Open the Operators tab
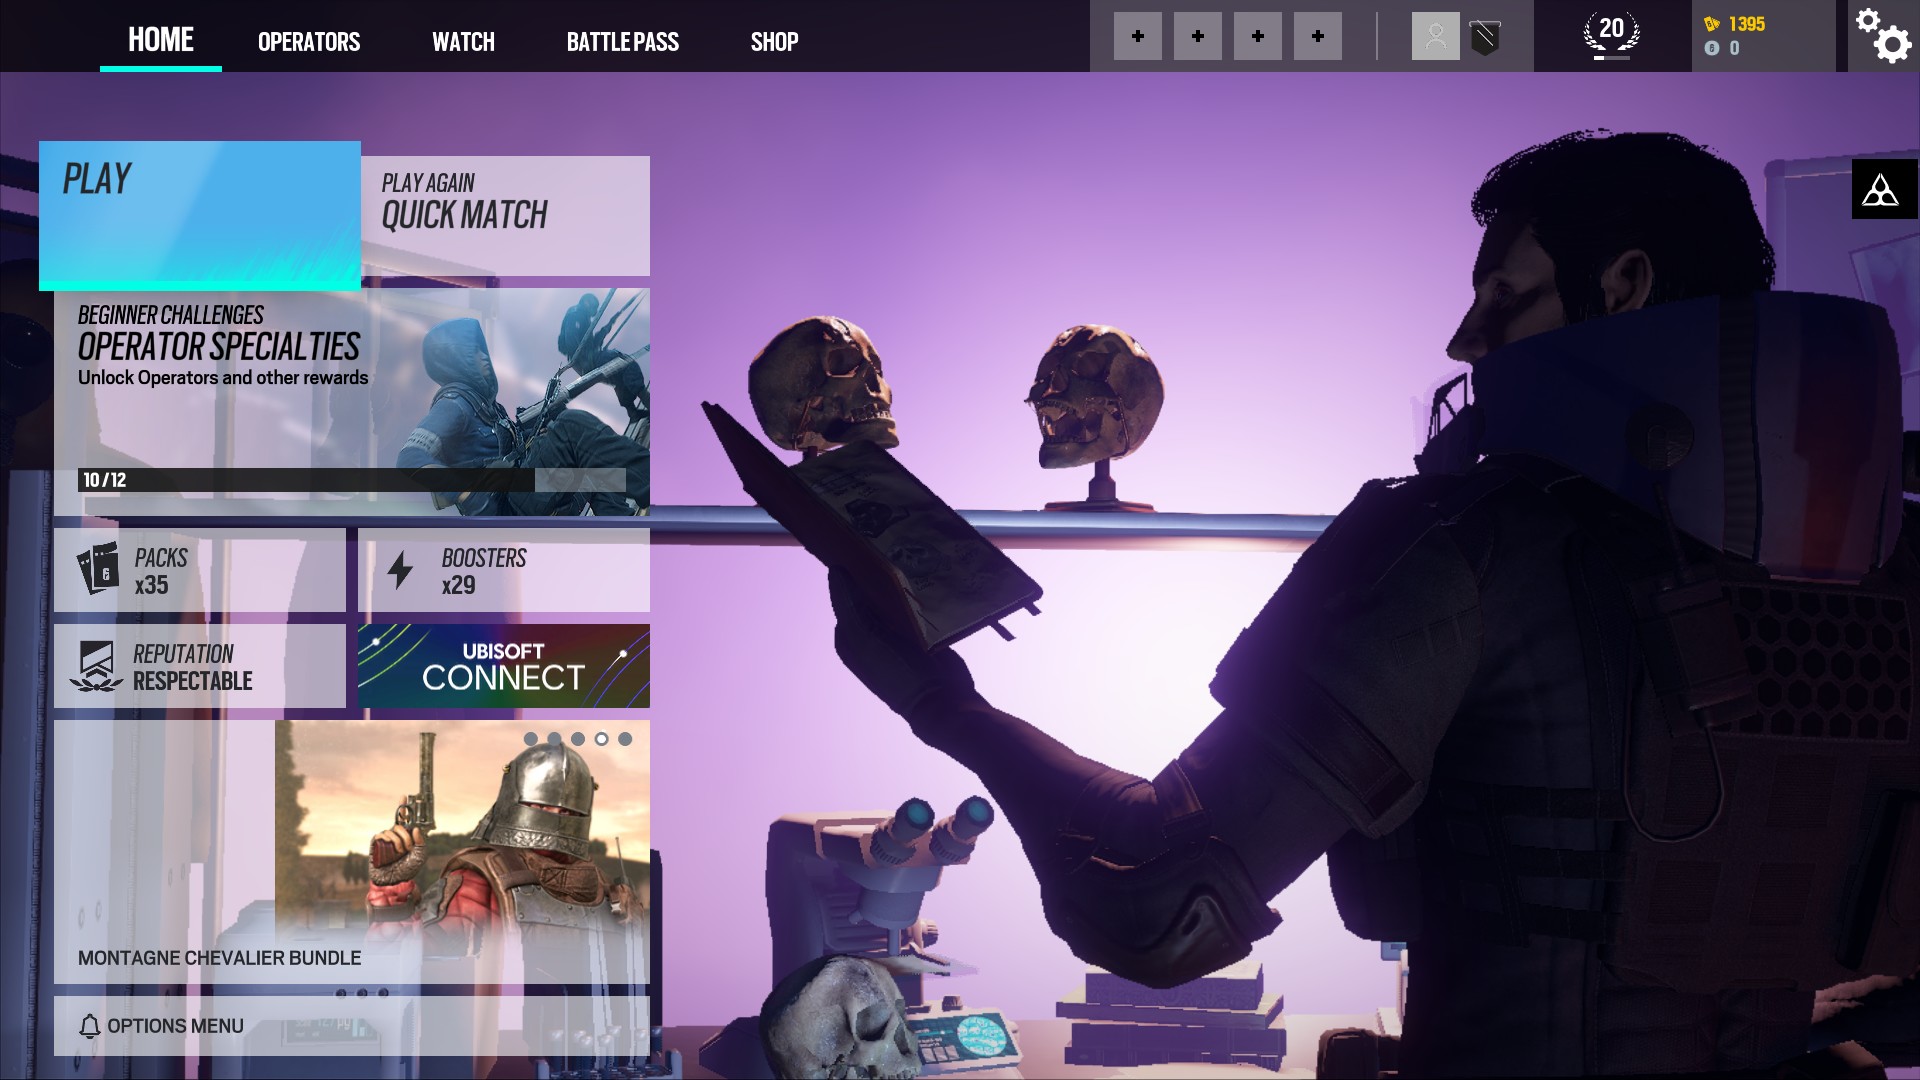The width and height of the screenshot is (1920, 1080). pos(309,42)
